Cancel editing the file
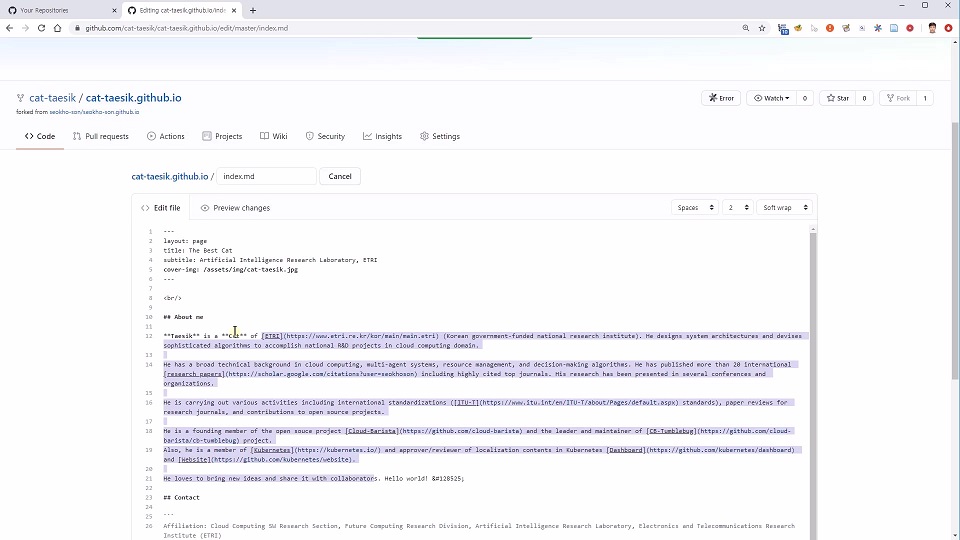Screen dimensions: 960x540 pos(340,176)
